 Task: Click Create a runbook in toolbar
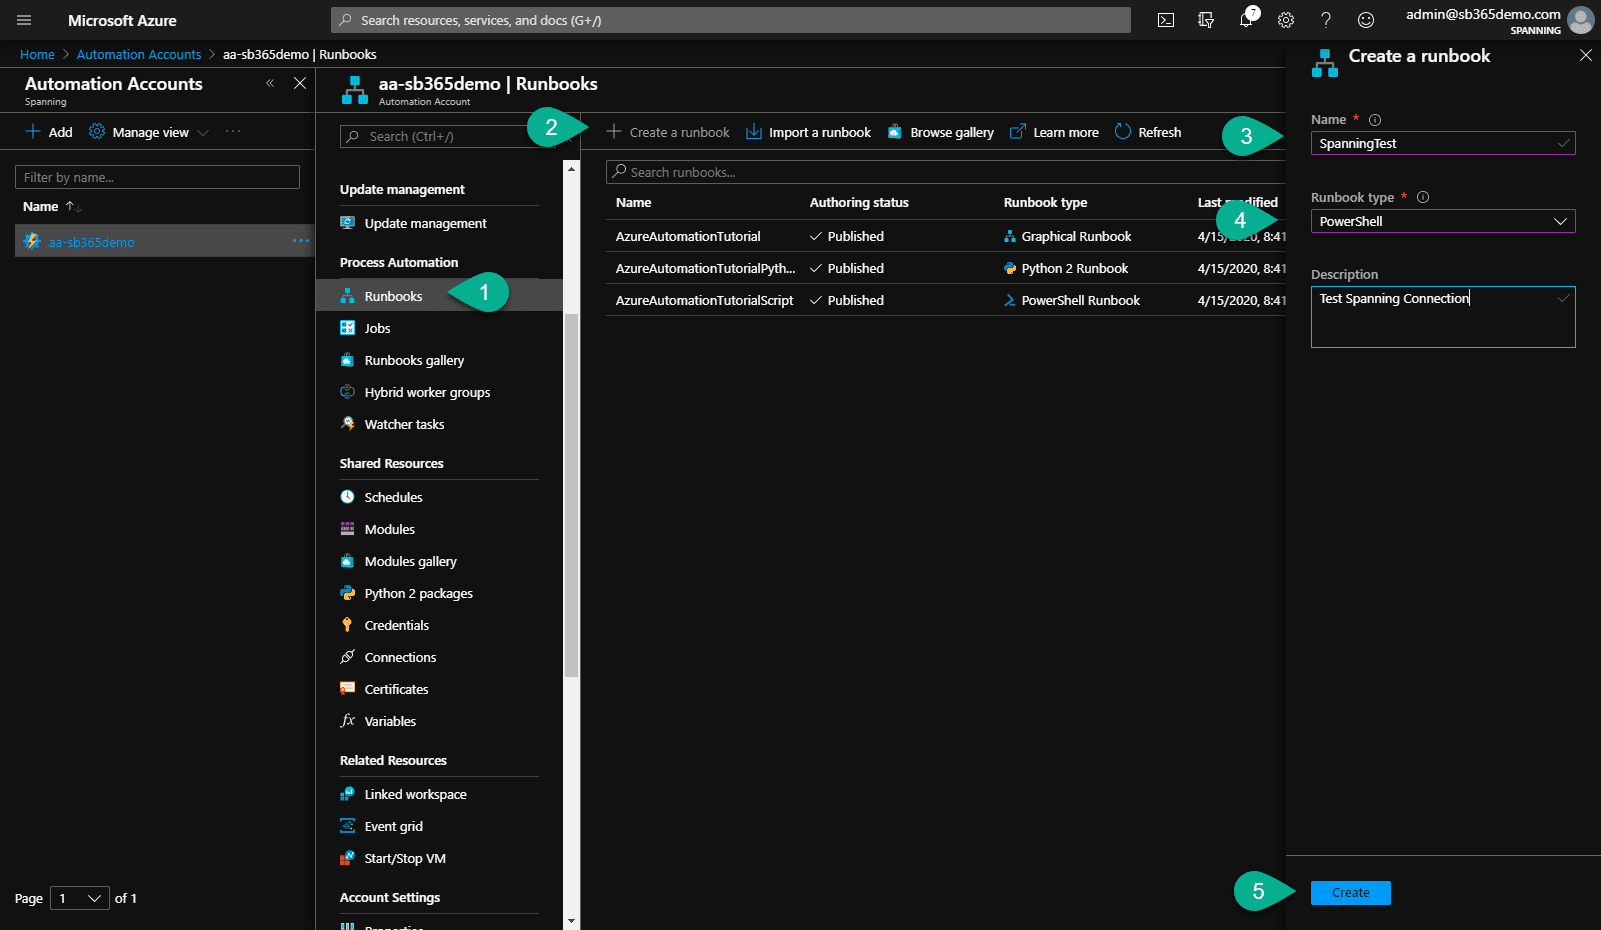(x=668, y=132)
